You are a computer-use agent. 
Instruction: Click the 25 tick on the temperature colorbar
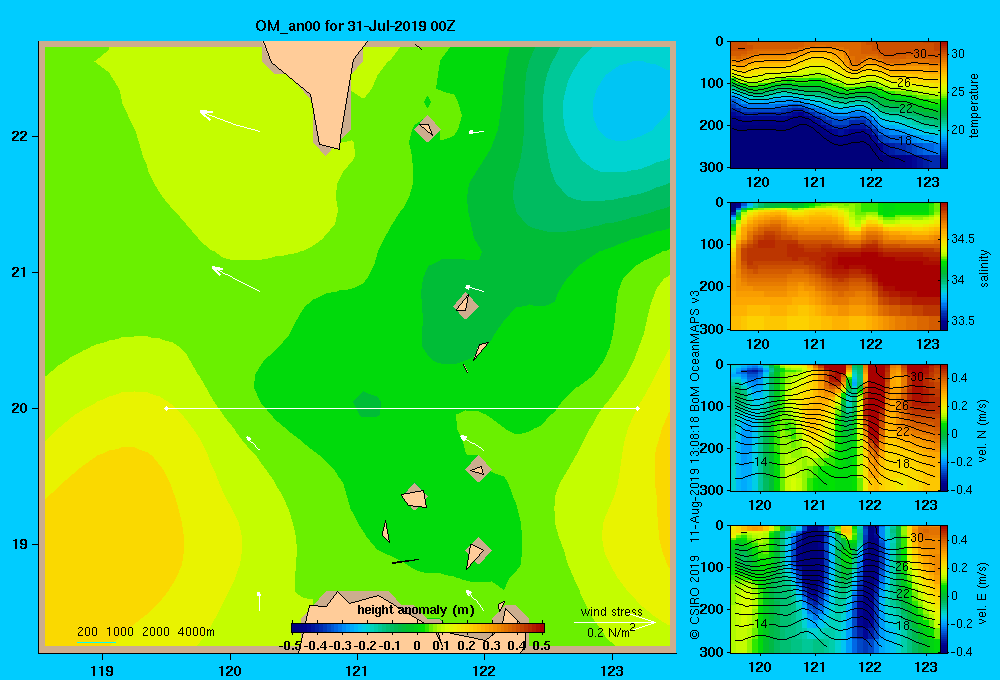958,92
